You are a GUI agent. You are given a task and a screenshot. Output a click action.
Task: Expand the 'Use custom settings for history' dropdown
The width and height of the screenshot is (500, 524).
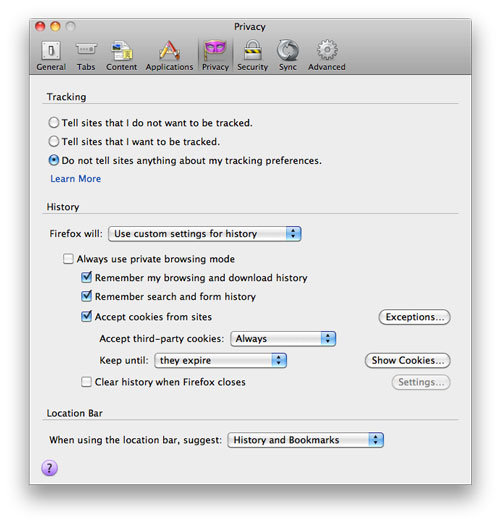click(205, 234)
